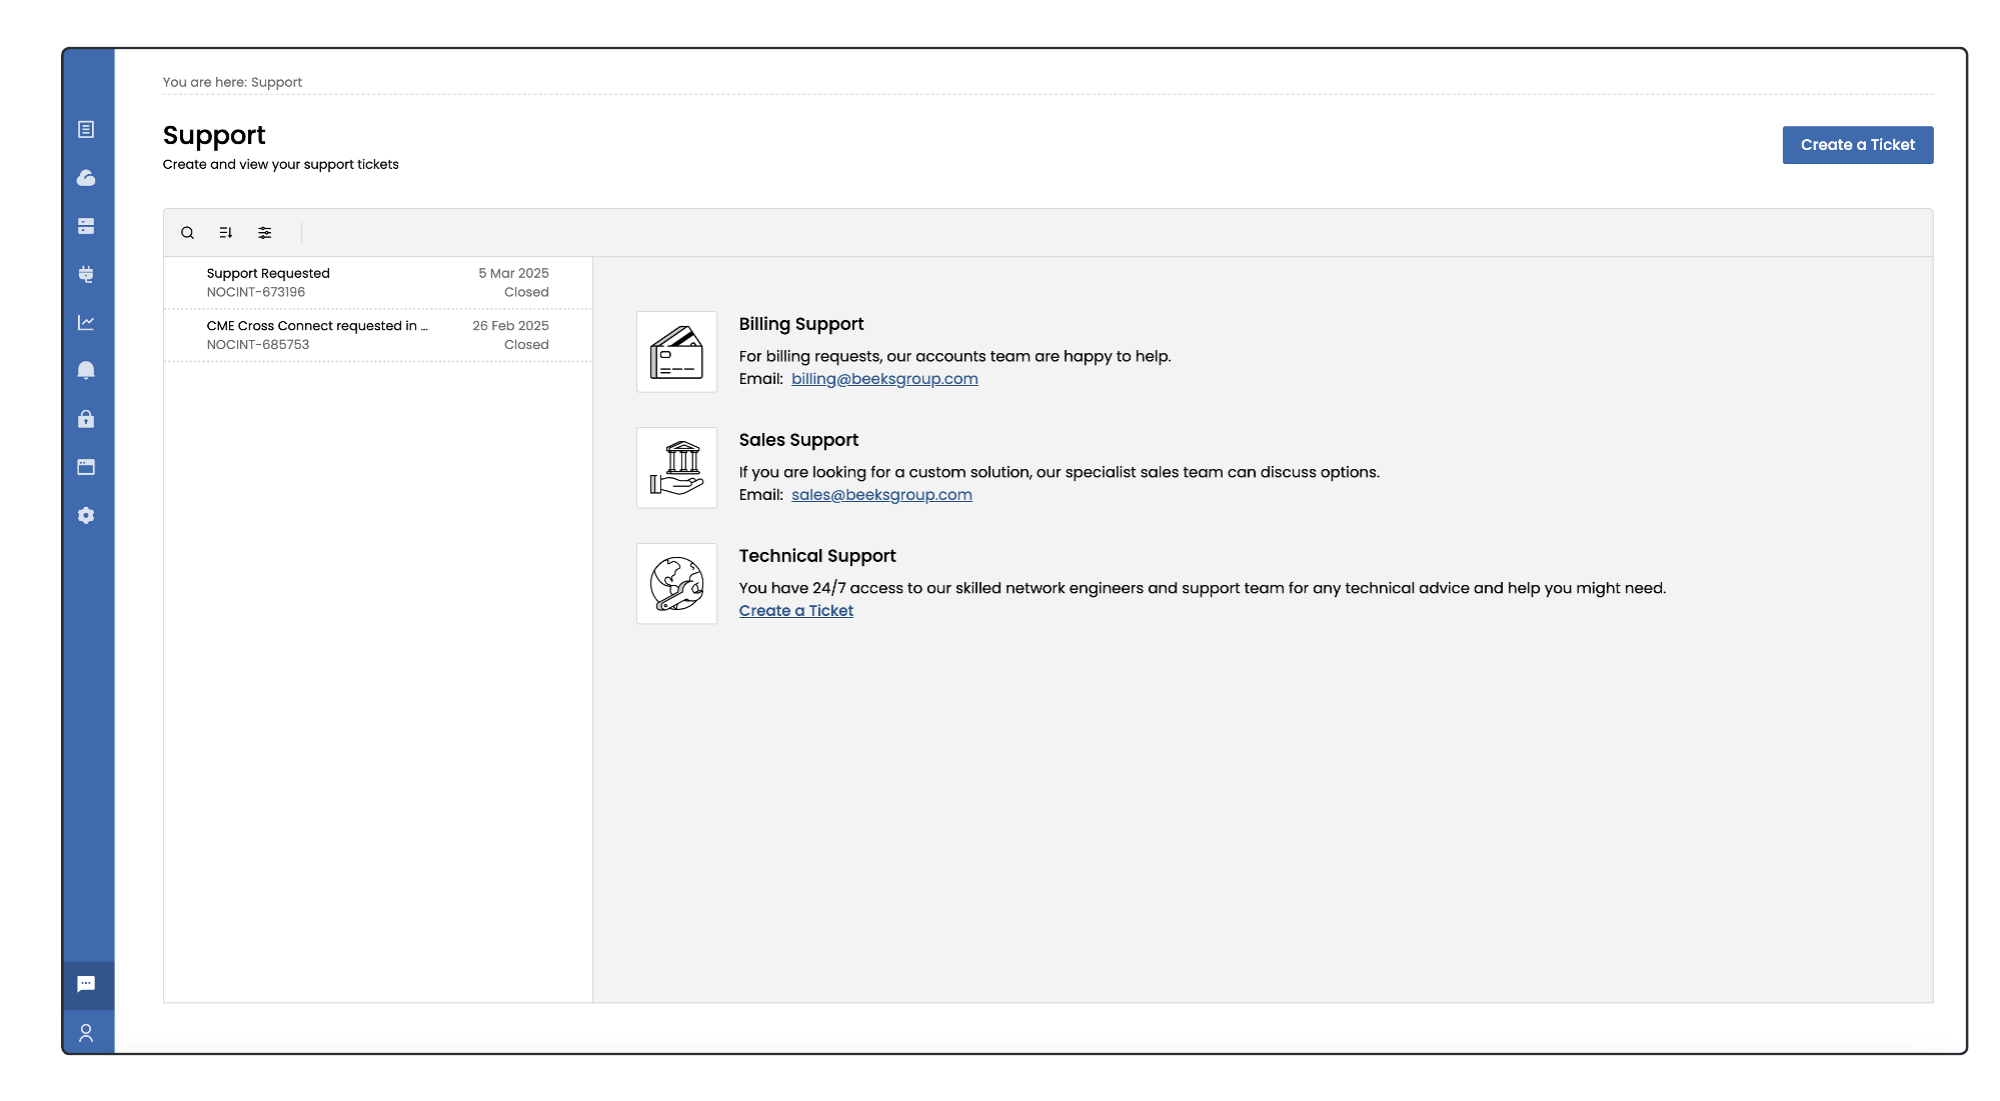Click the Create a Ticket button
Image resolution: width=2000 pixels, height=1101 pixels.
[x=1857, y=145]
